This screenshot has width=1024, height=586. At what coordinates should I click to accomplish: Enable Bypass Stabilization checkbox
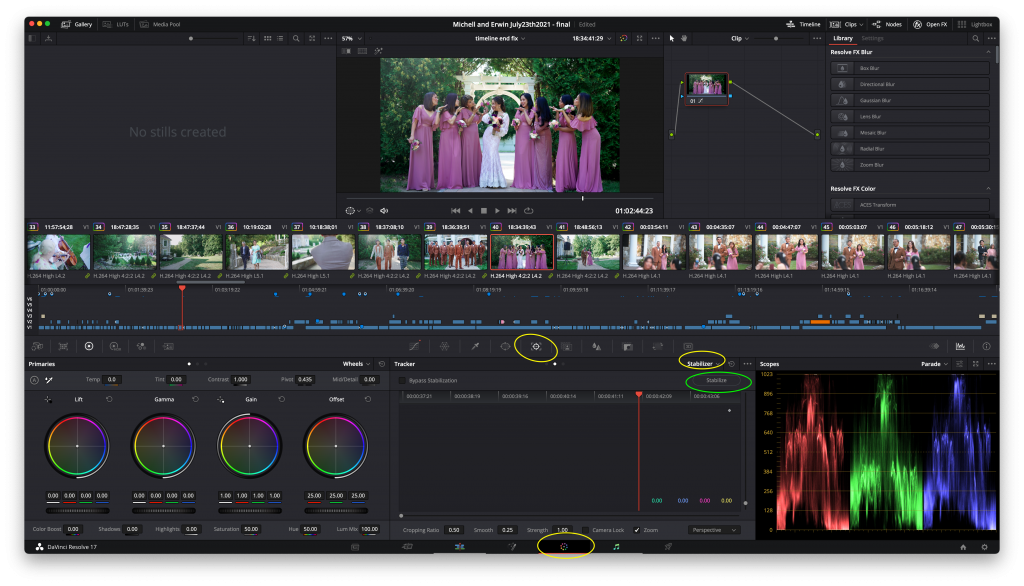point(403,381)
